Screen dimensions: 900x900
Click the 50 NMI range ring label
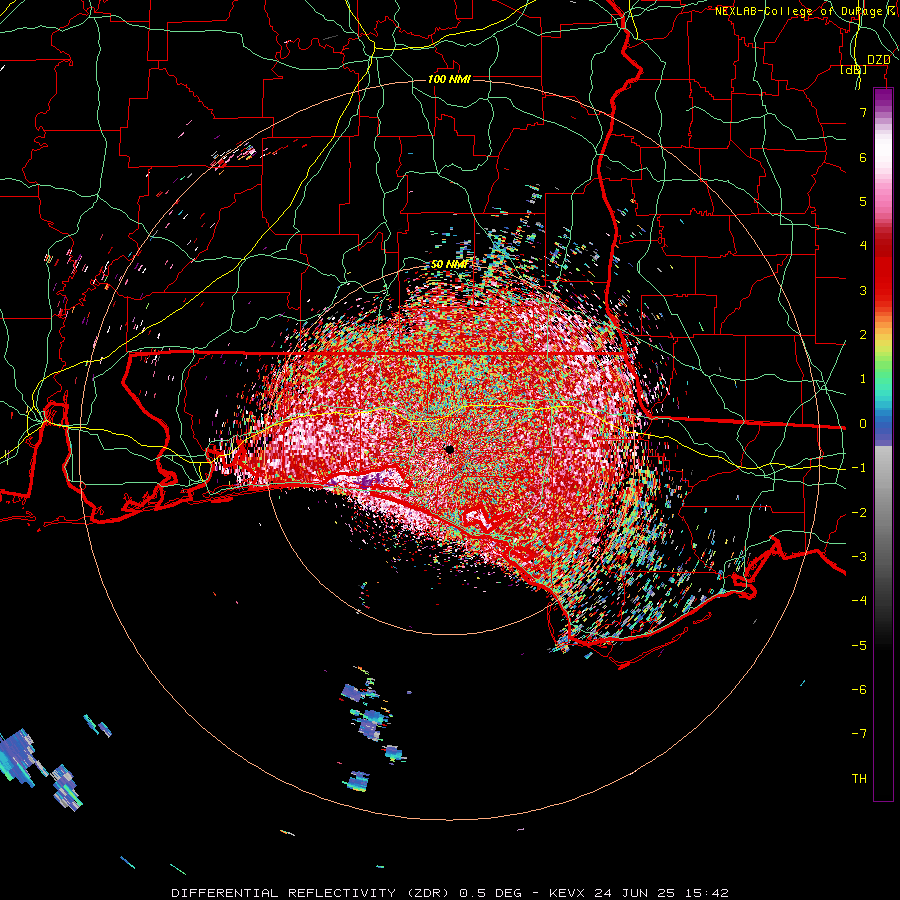click(x=449, y=264)
